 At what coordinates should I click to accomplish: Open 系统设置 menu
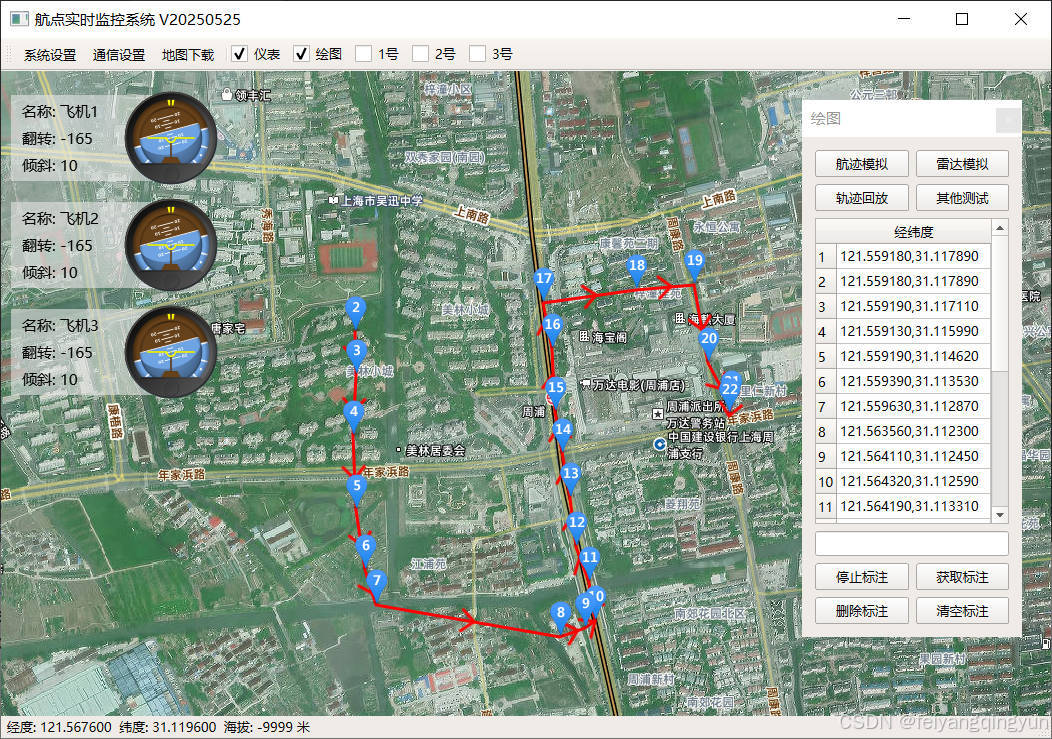tap(50, 55)
